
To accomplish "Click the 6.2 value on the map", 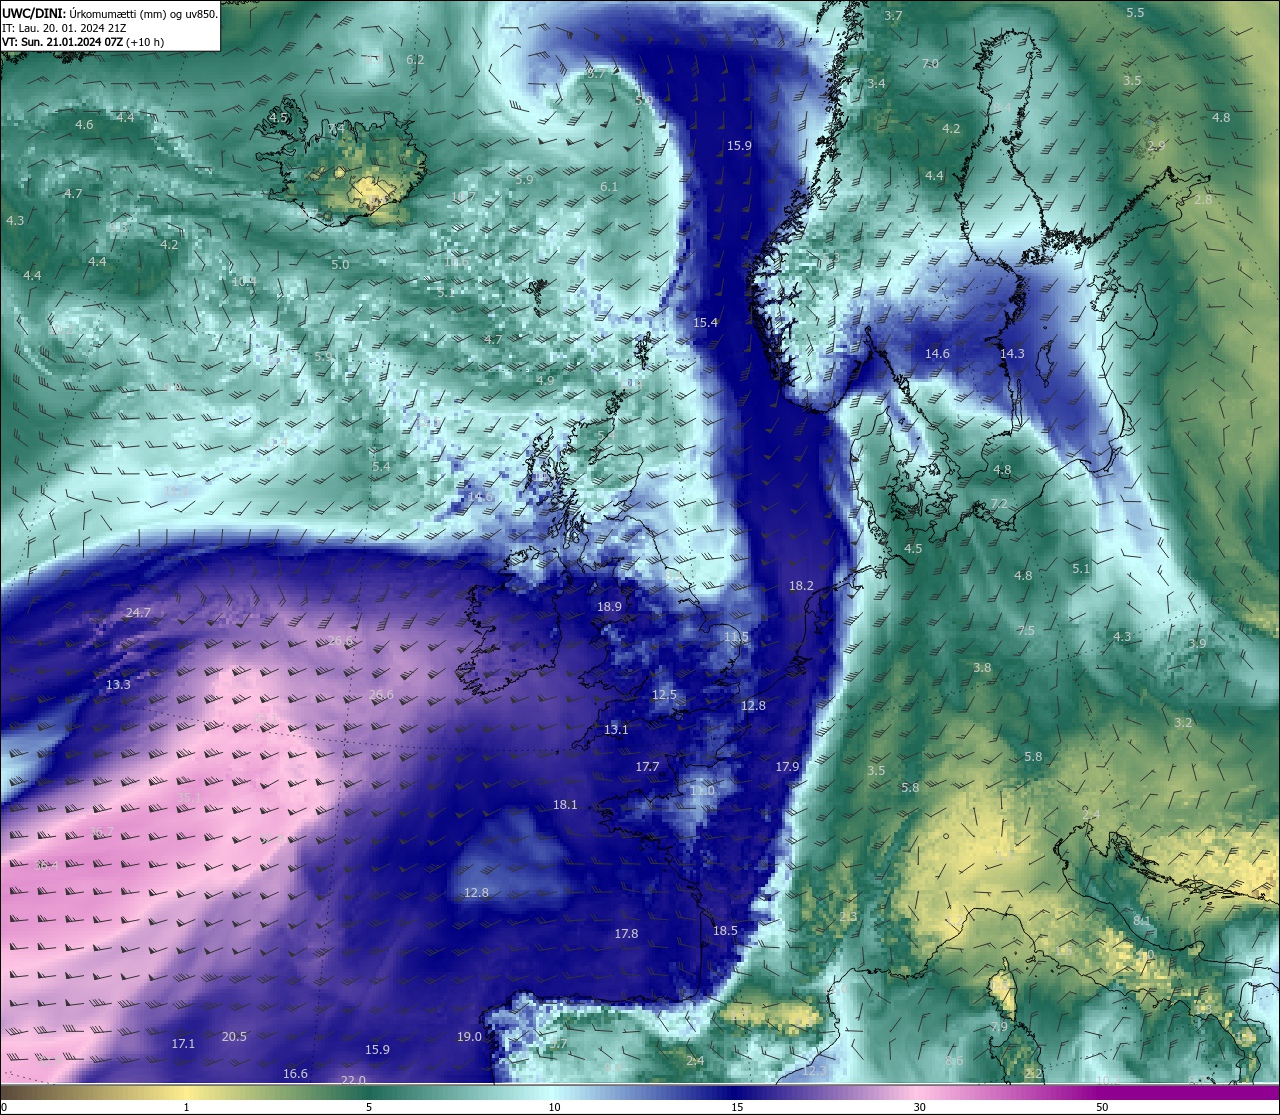I will (x=415, y=60).
